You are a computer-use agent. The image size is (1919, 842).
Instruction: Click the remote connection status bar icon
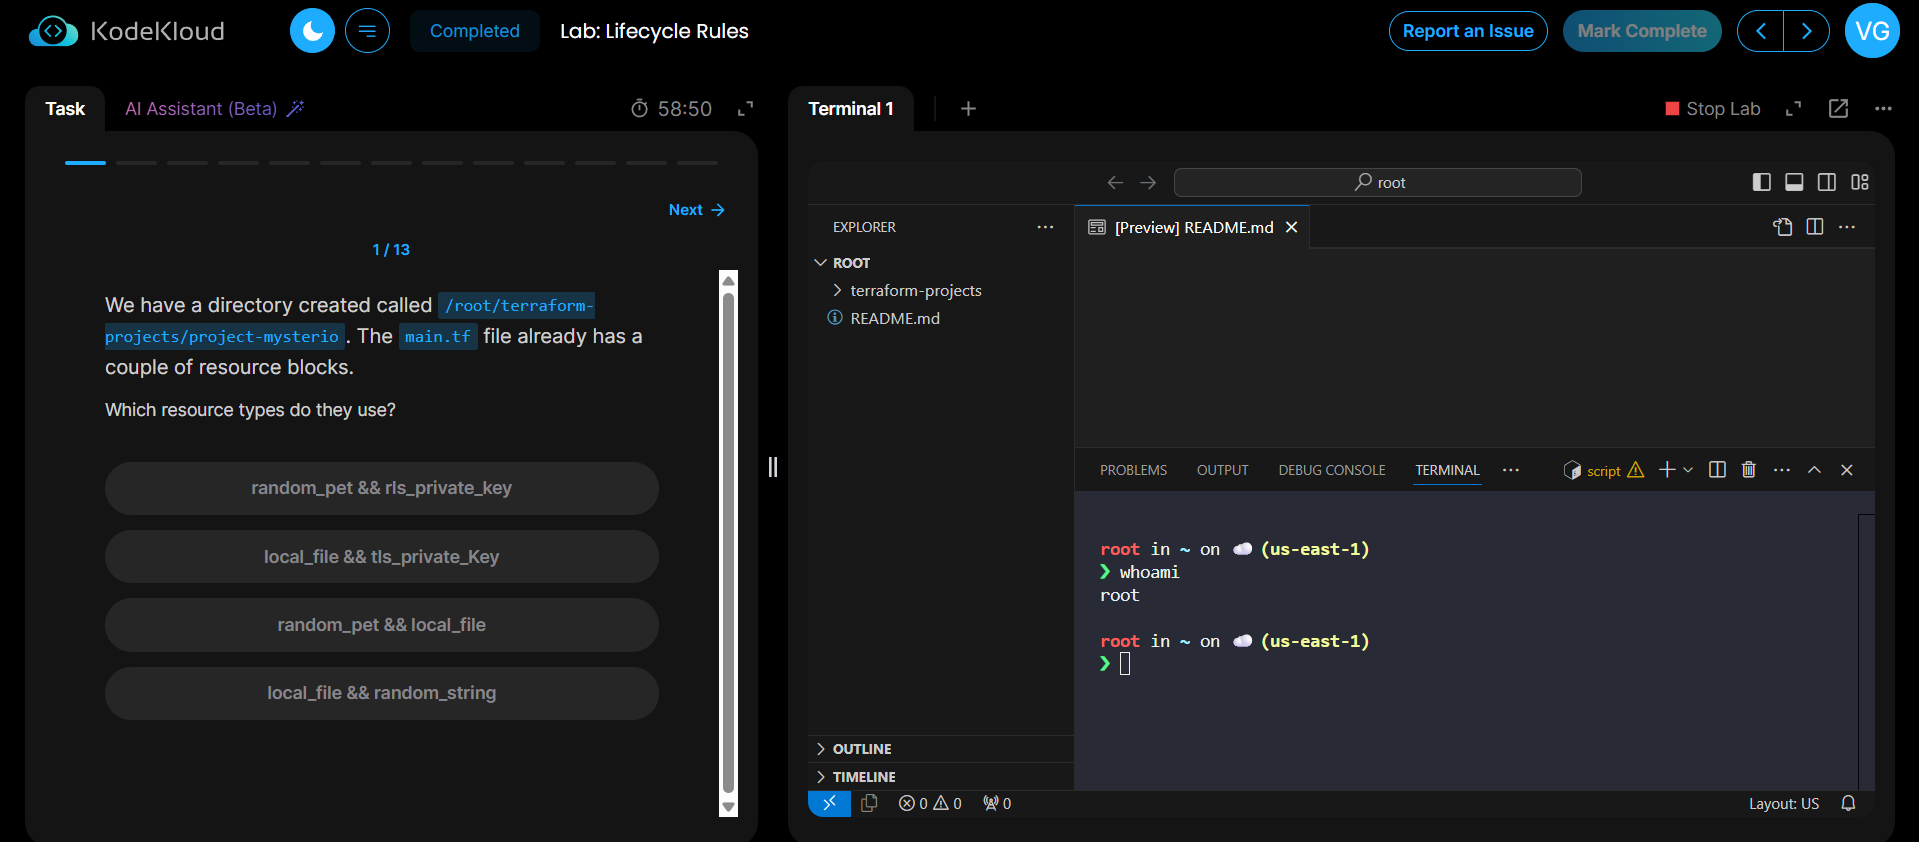[x=829, y=803]
